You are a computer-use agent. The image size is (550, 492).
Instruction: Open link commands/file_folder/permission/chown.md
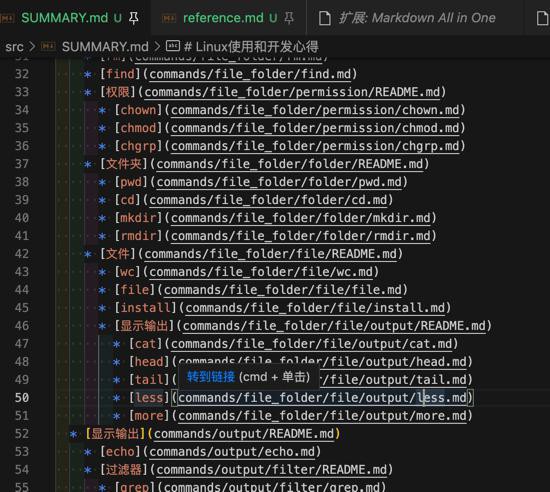click(x=315, y=110)
